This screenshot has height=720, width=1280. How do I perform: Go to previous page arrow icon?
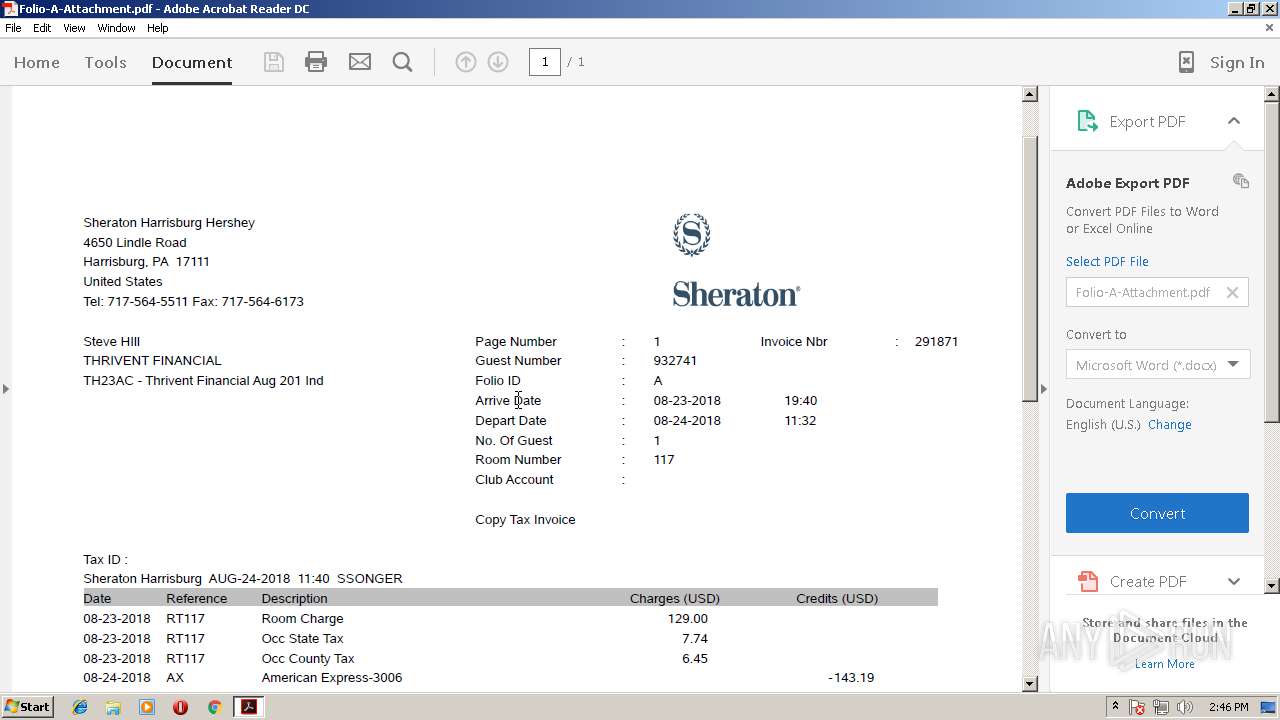(x=466, y=62)
